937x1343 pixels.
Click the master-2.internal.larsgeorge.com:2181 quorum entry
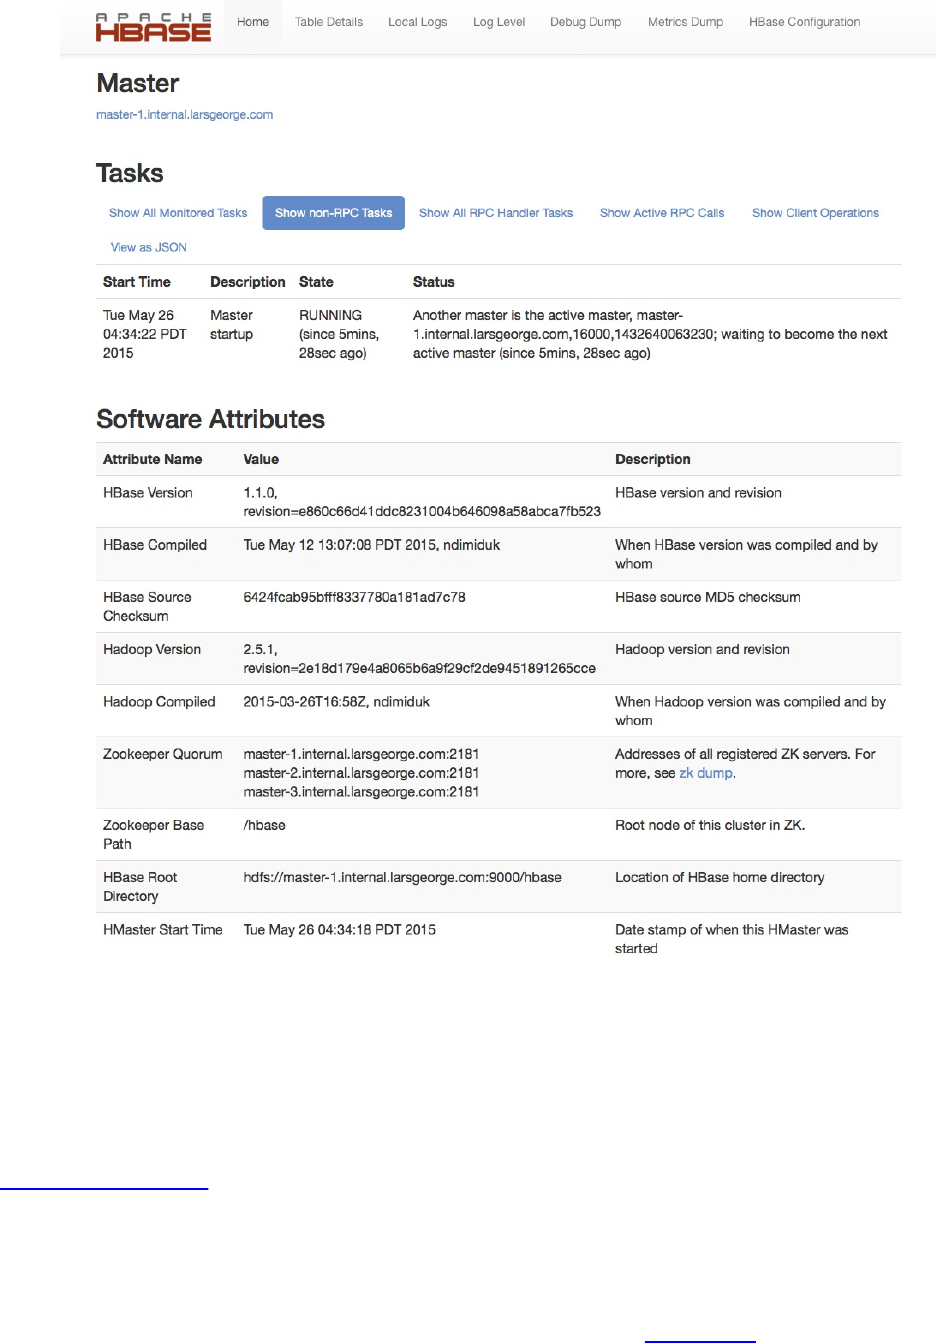[x=361, y=773]
